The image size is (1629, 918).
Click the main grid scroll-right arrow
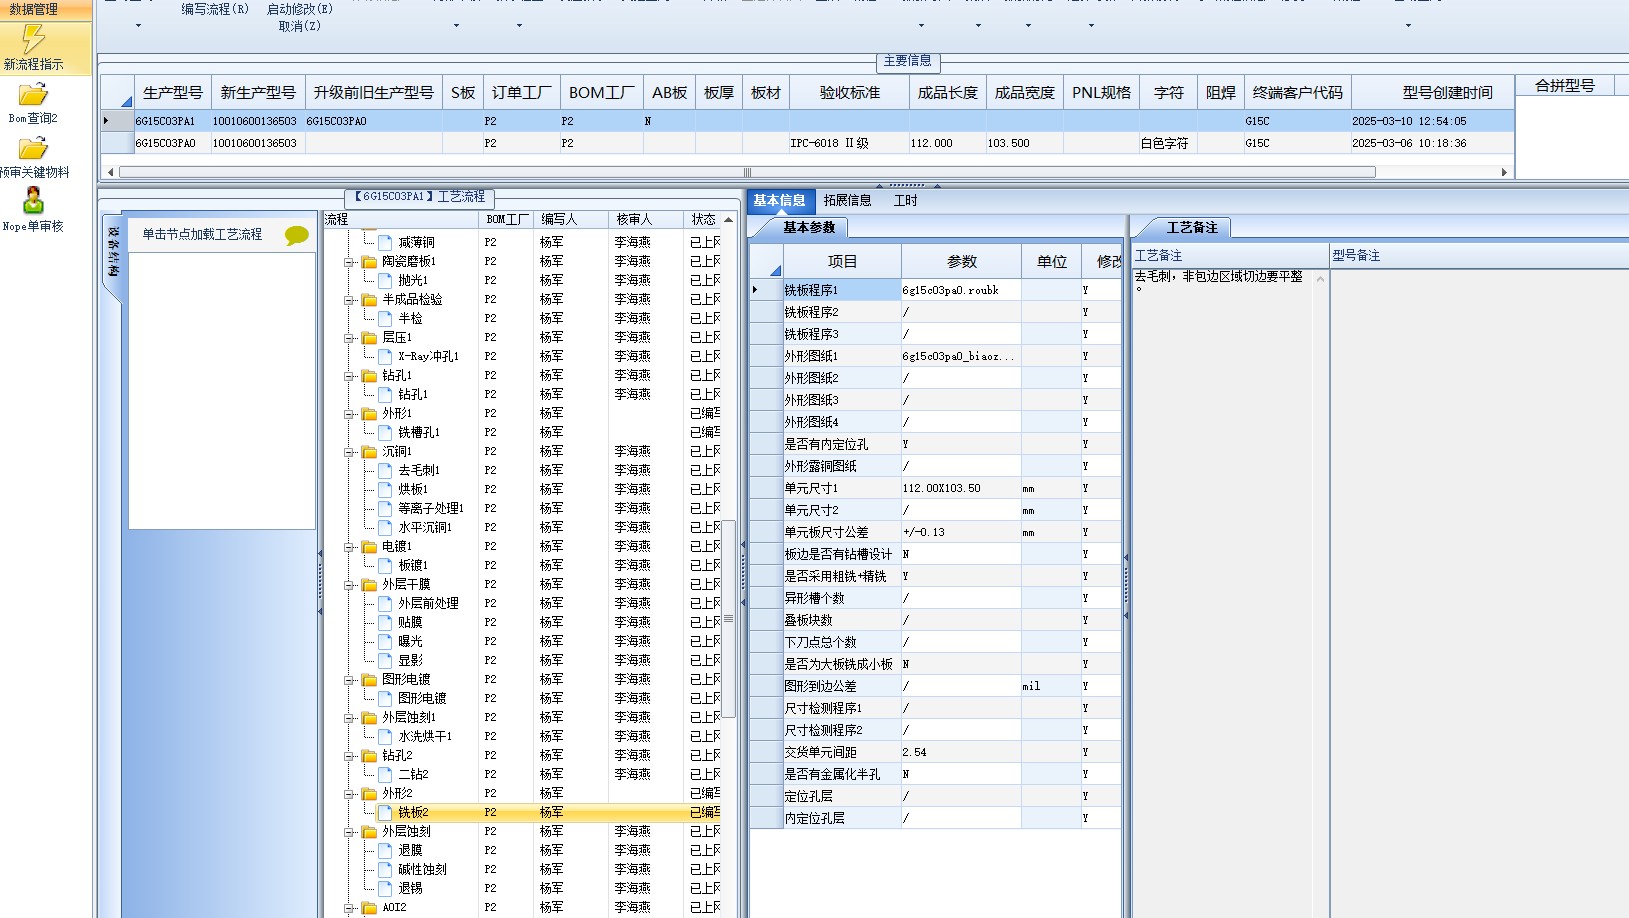[x=1504, y=172]
